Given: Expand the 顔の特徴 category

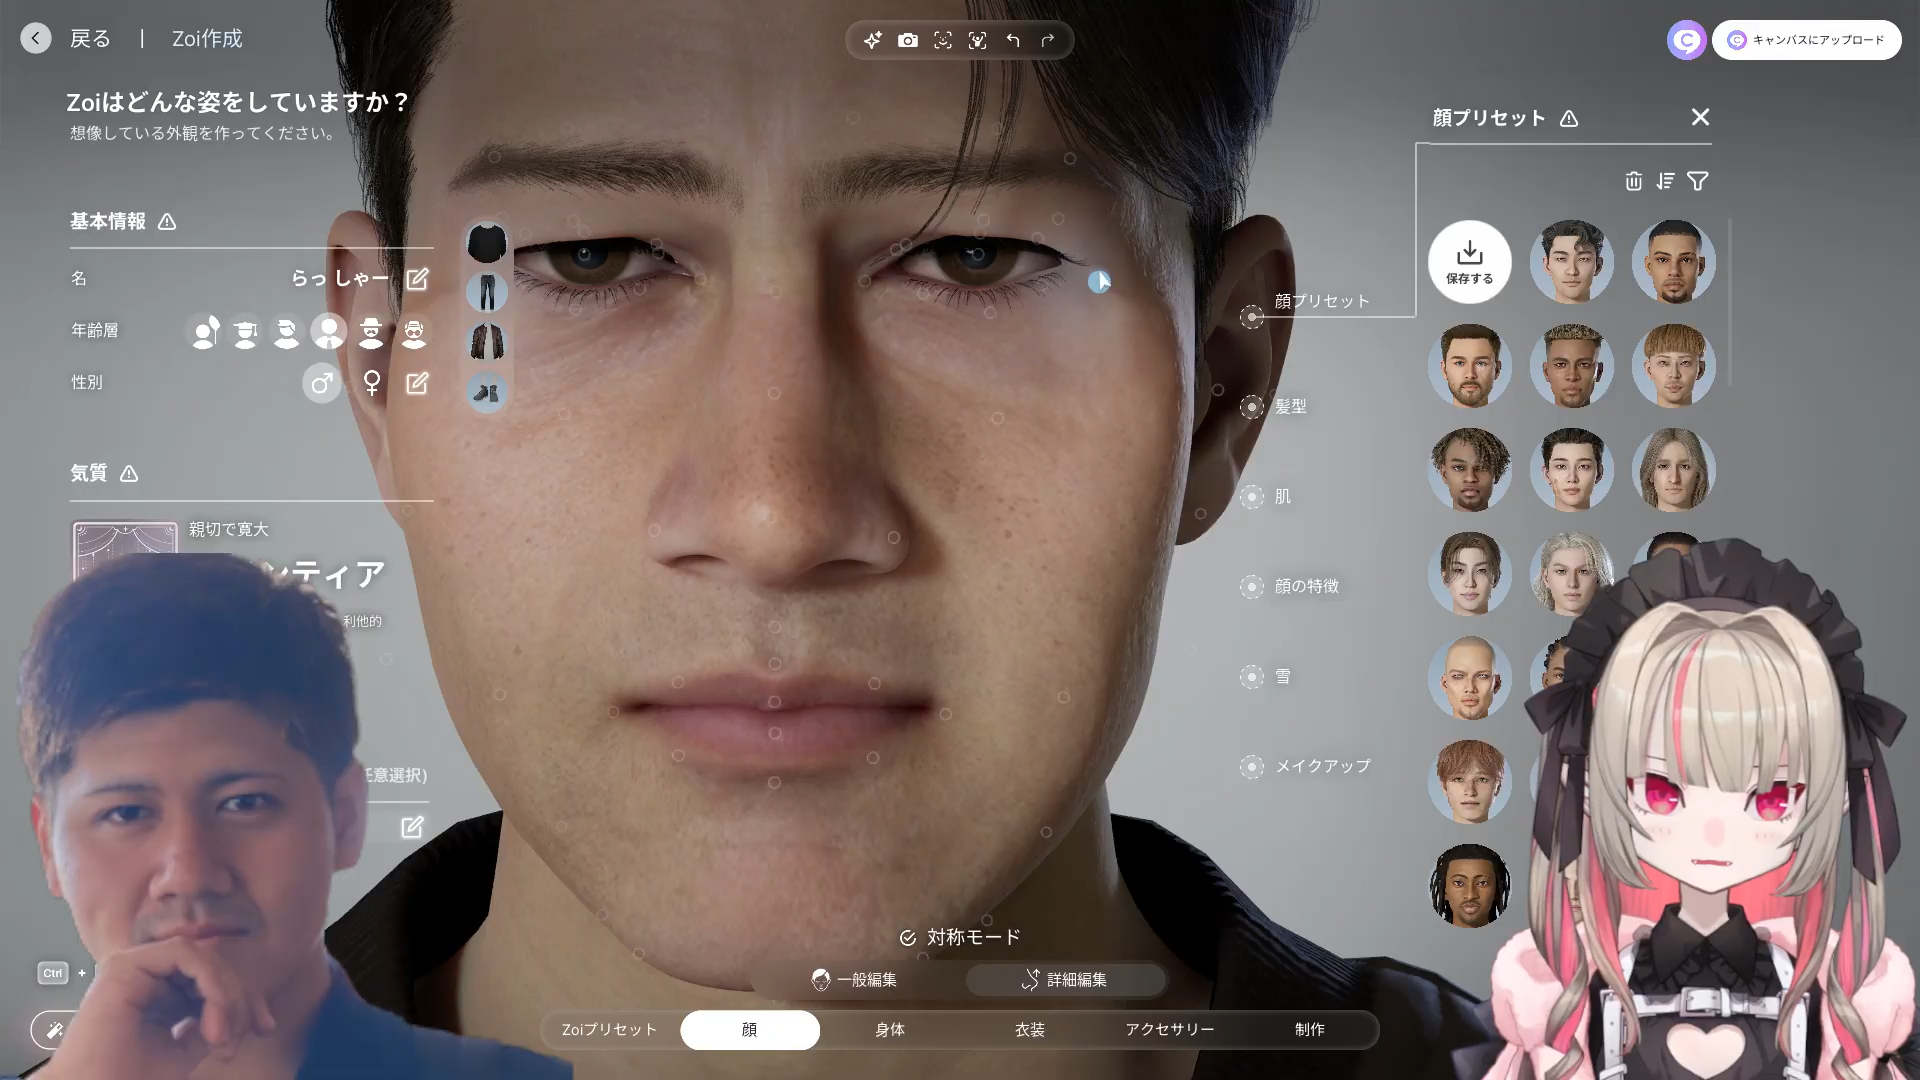Looking at the screenshot, I should (1252, 587).
